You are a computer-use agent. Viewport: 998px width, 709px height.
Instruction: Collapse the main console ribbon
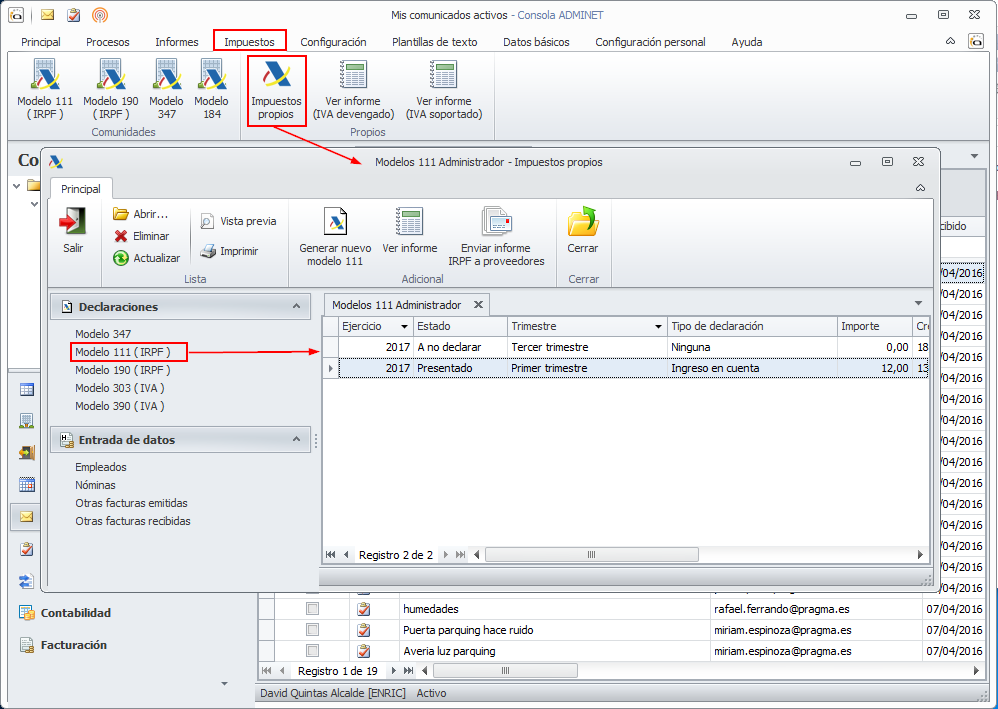click(950, 41)
